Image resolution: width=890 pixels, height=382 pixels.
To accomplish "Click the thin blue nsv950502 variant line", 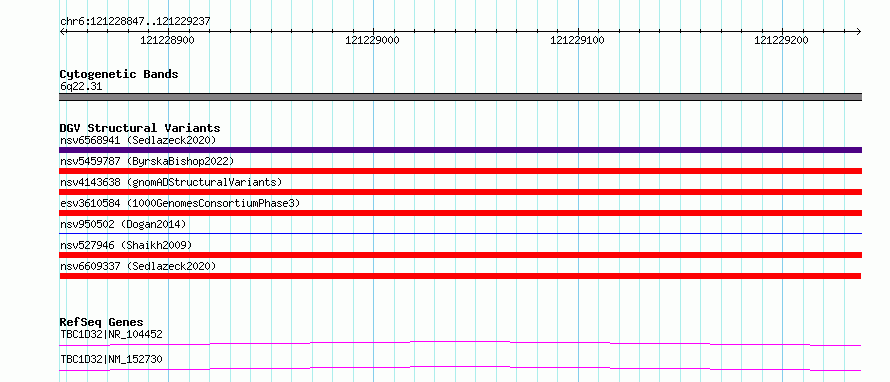I will click(460, 233).
